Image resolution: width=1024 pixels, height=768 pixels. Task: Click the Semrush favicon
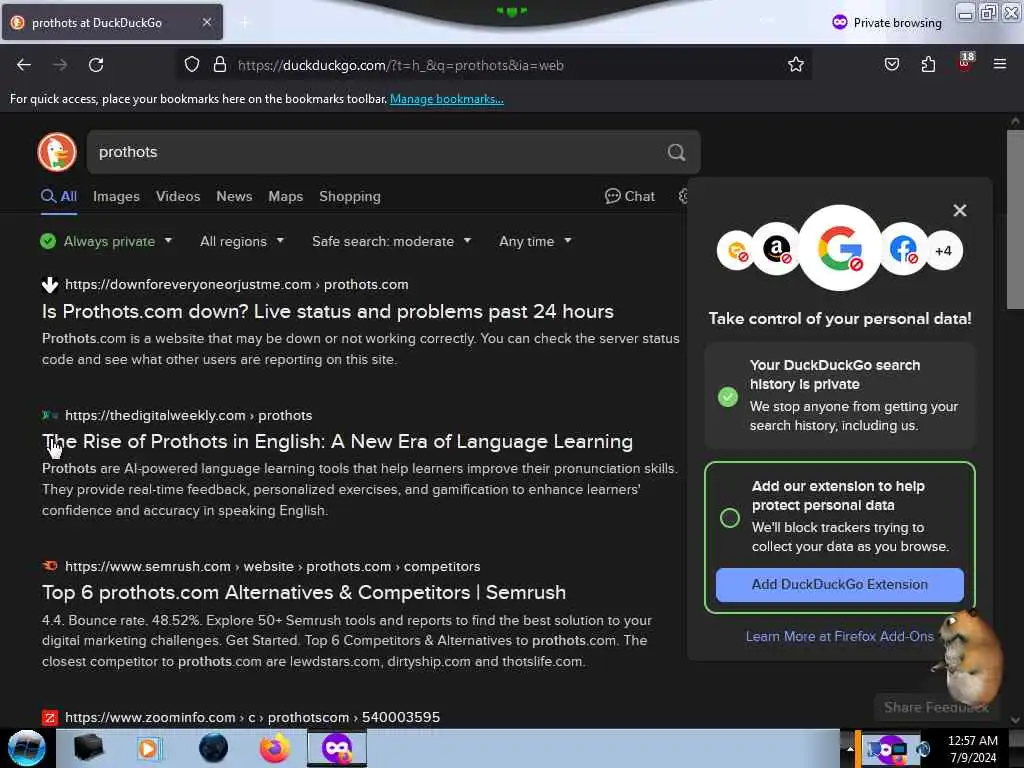50,566
